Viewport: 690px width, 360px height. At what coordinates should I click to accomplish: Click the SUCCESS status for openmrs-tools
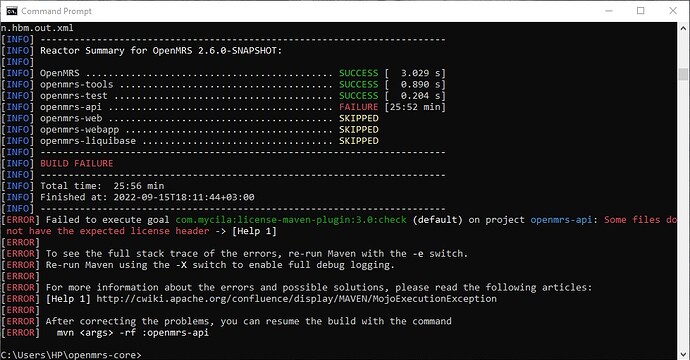[x=358, y=84]
